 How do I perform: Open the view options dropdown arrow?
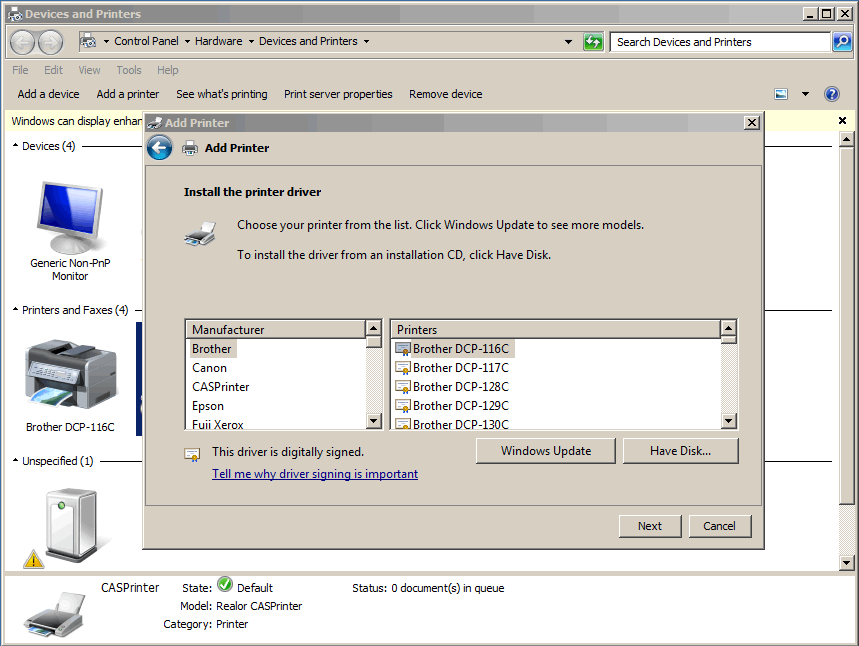805,94
